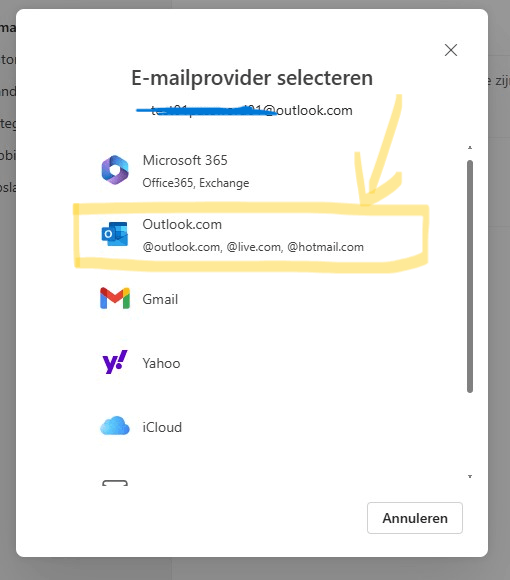Screen dimensions: 510x580
Task: Select the Microsoft 365 provider label
Action: click(x=185, y=160)
